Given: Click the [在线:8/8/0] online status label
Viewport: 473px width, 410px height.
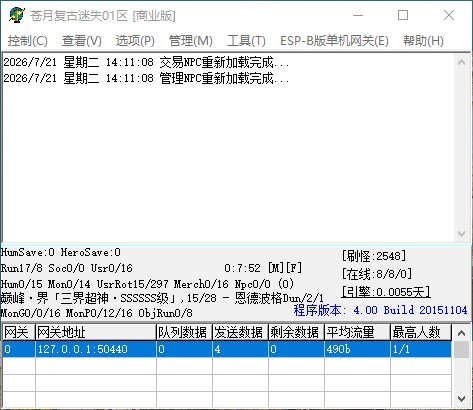Looking at the screenshot, I should point(377,274).
